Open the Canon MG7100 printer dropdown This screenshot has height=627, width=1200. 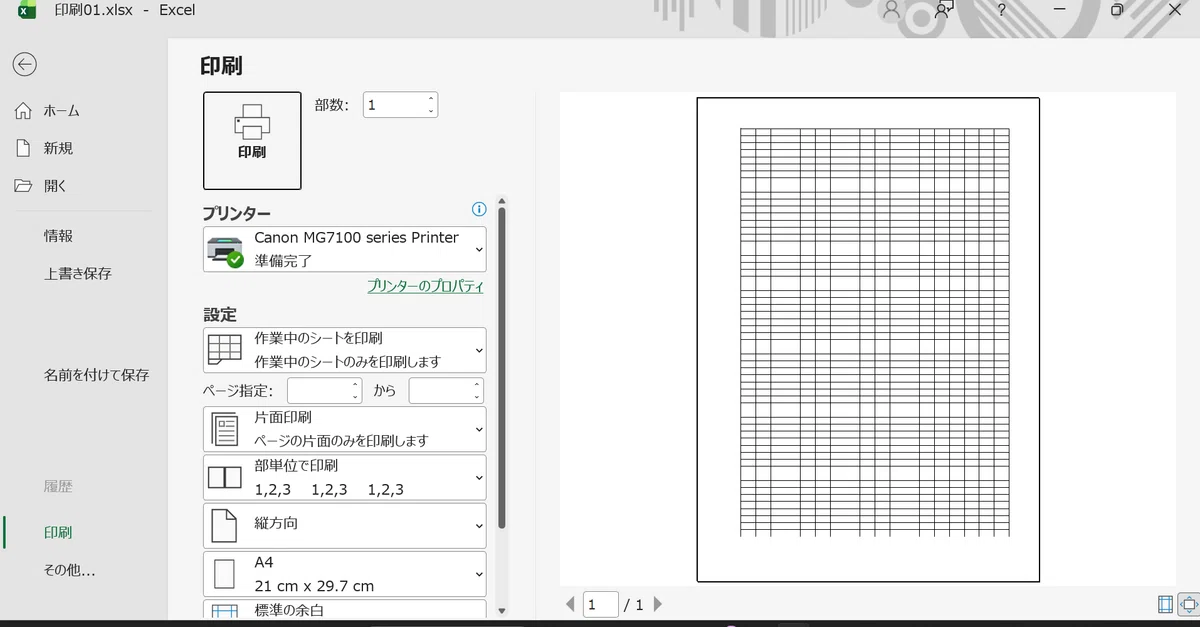tap(345, 249)
